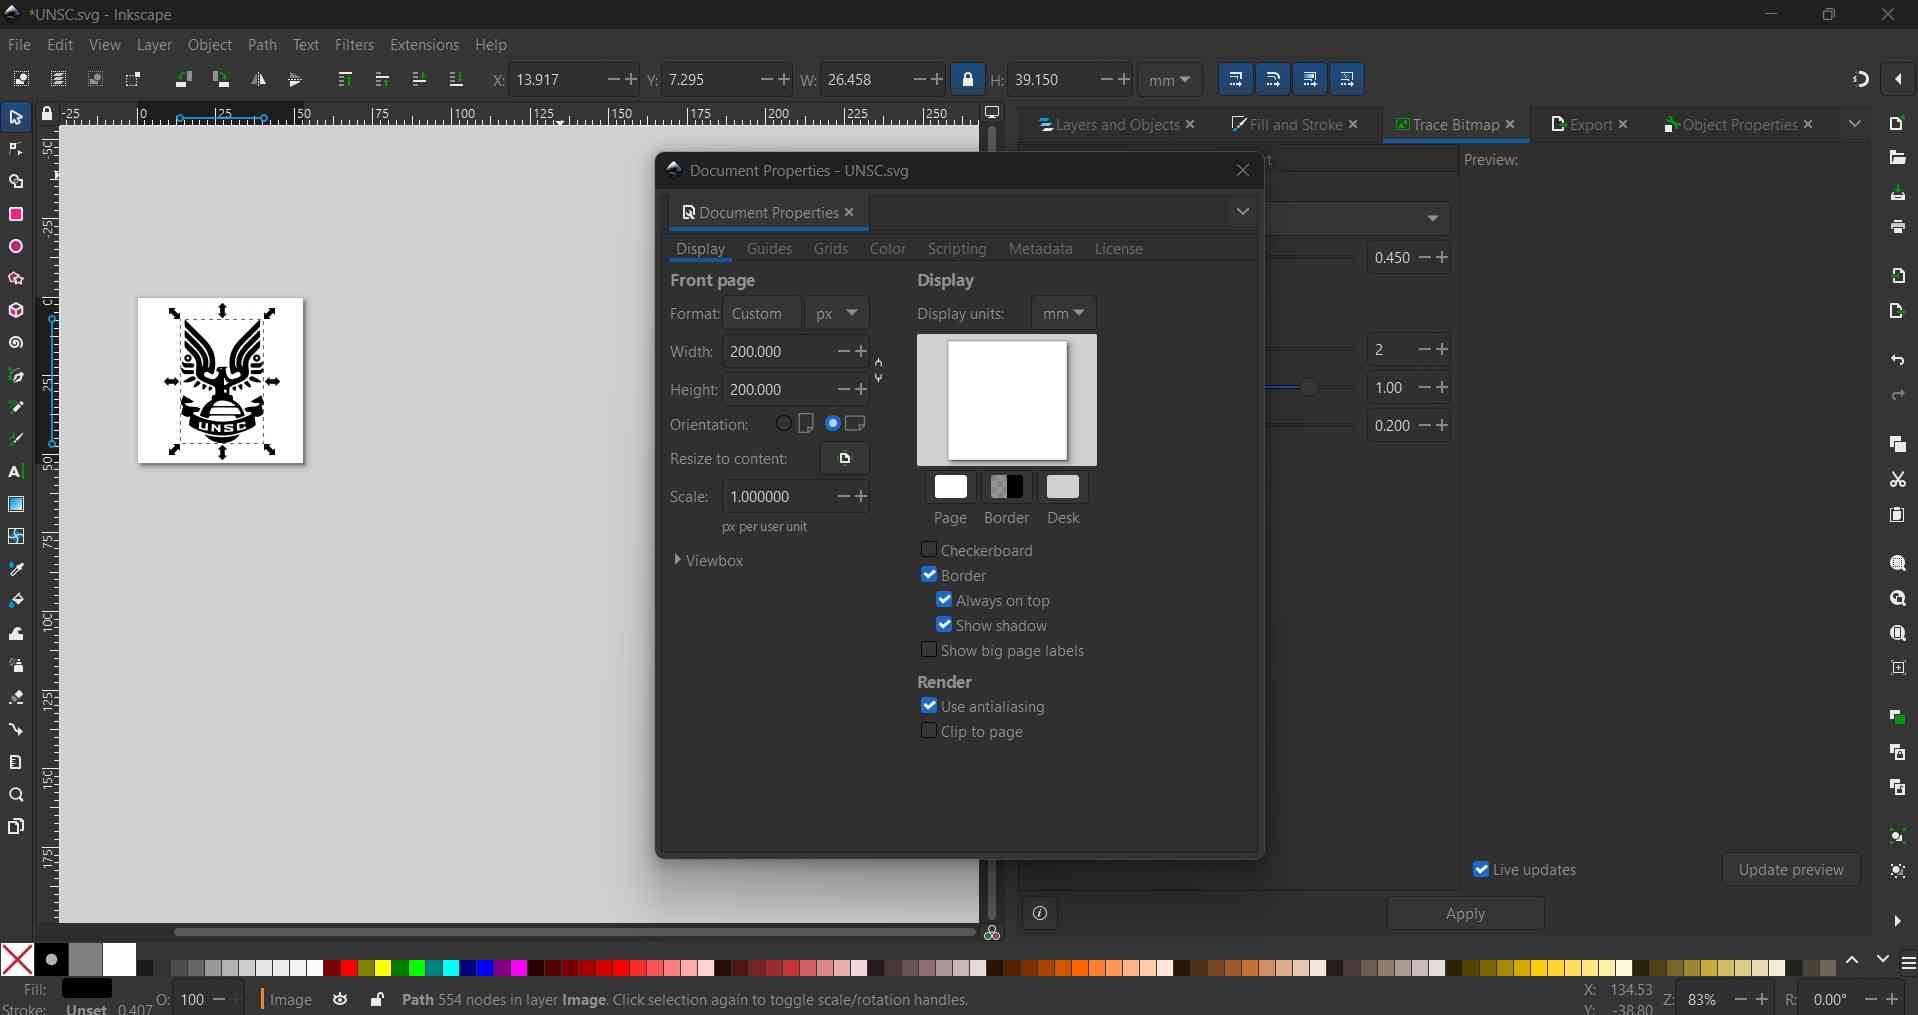Open the toolbar mm units dropdown

tap(1170, 80)
